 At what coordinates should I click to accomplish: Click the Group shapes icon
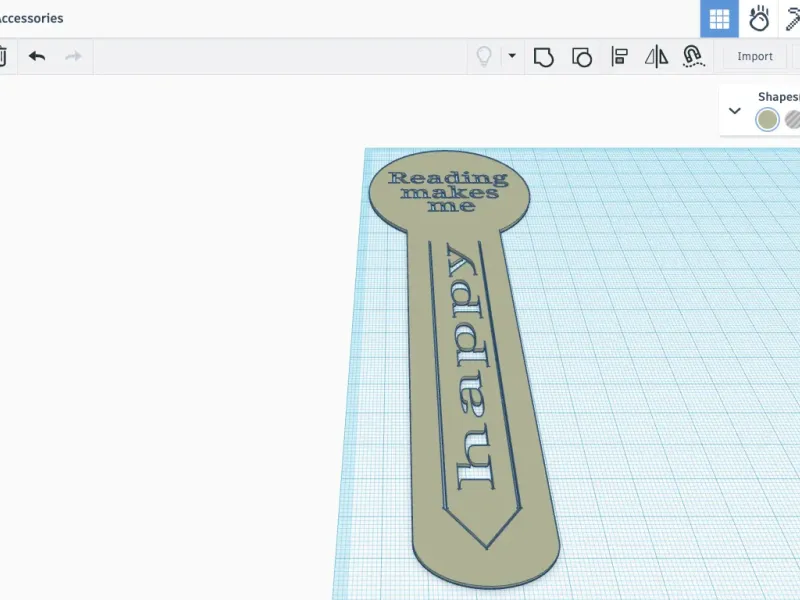point(543,57)
